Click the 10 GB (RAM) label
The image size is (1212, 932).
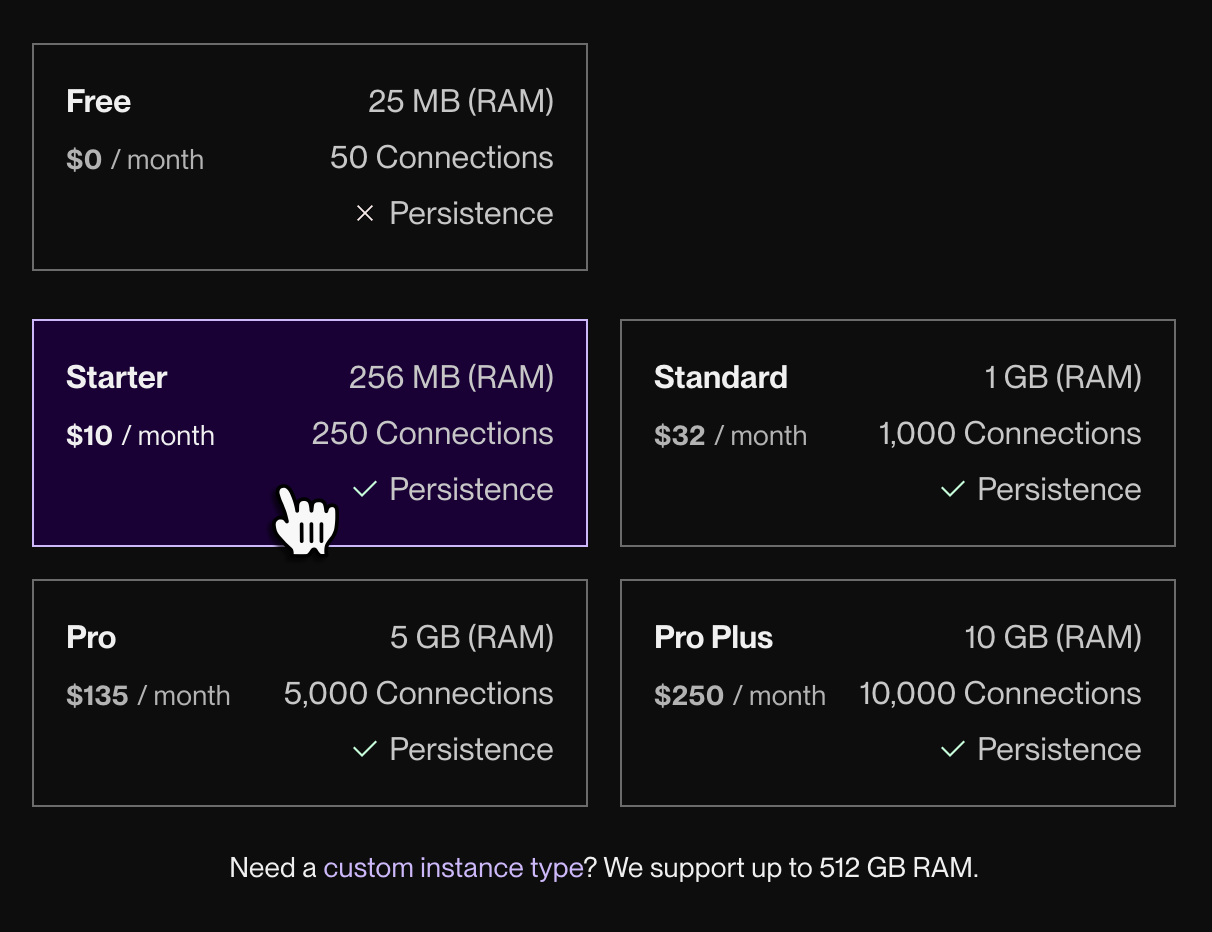pyautogui.click(x=1053, y=638)
